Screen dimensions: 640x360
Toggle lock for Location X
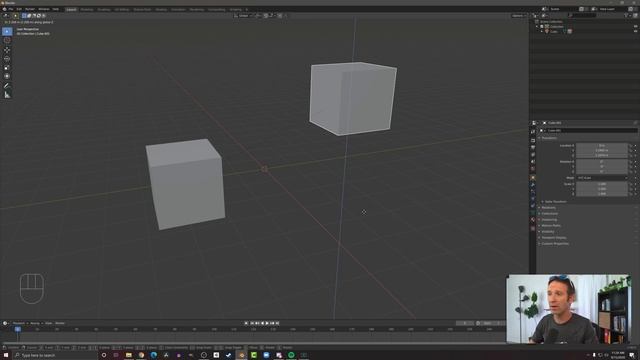631,145
